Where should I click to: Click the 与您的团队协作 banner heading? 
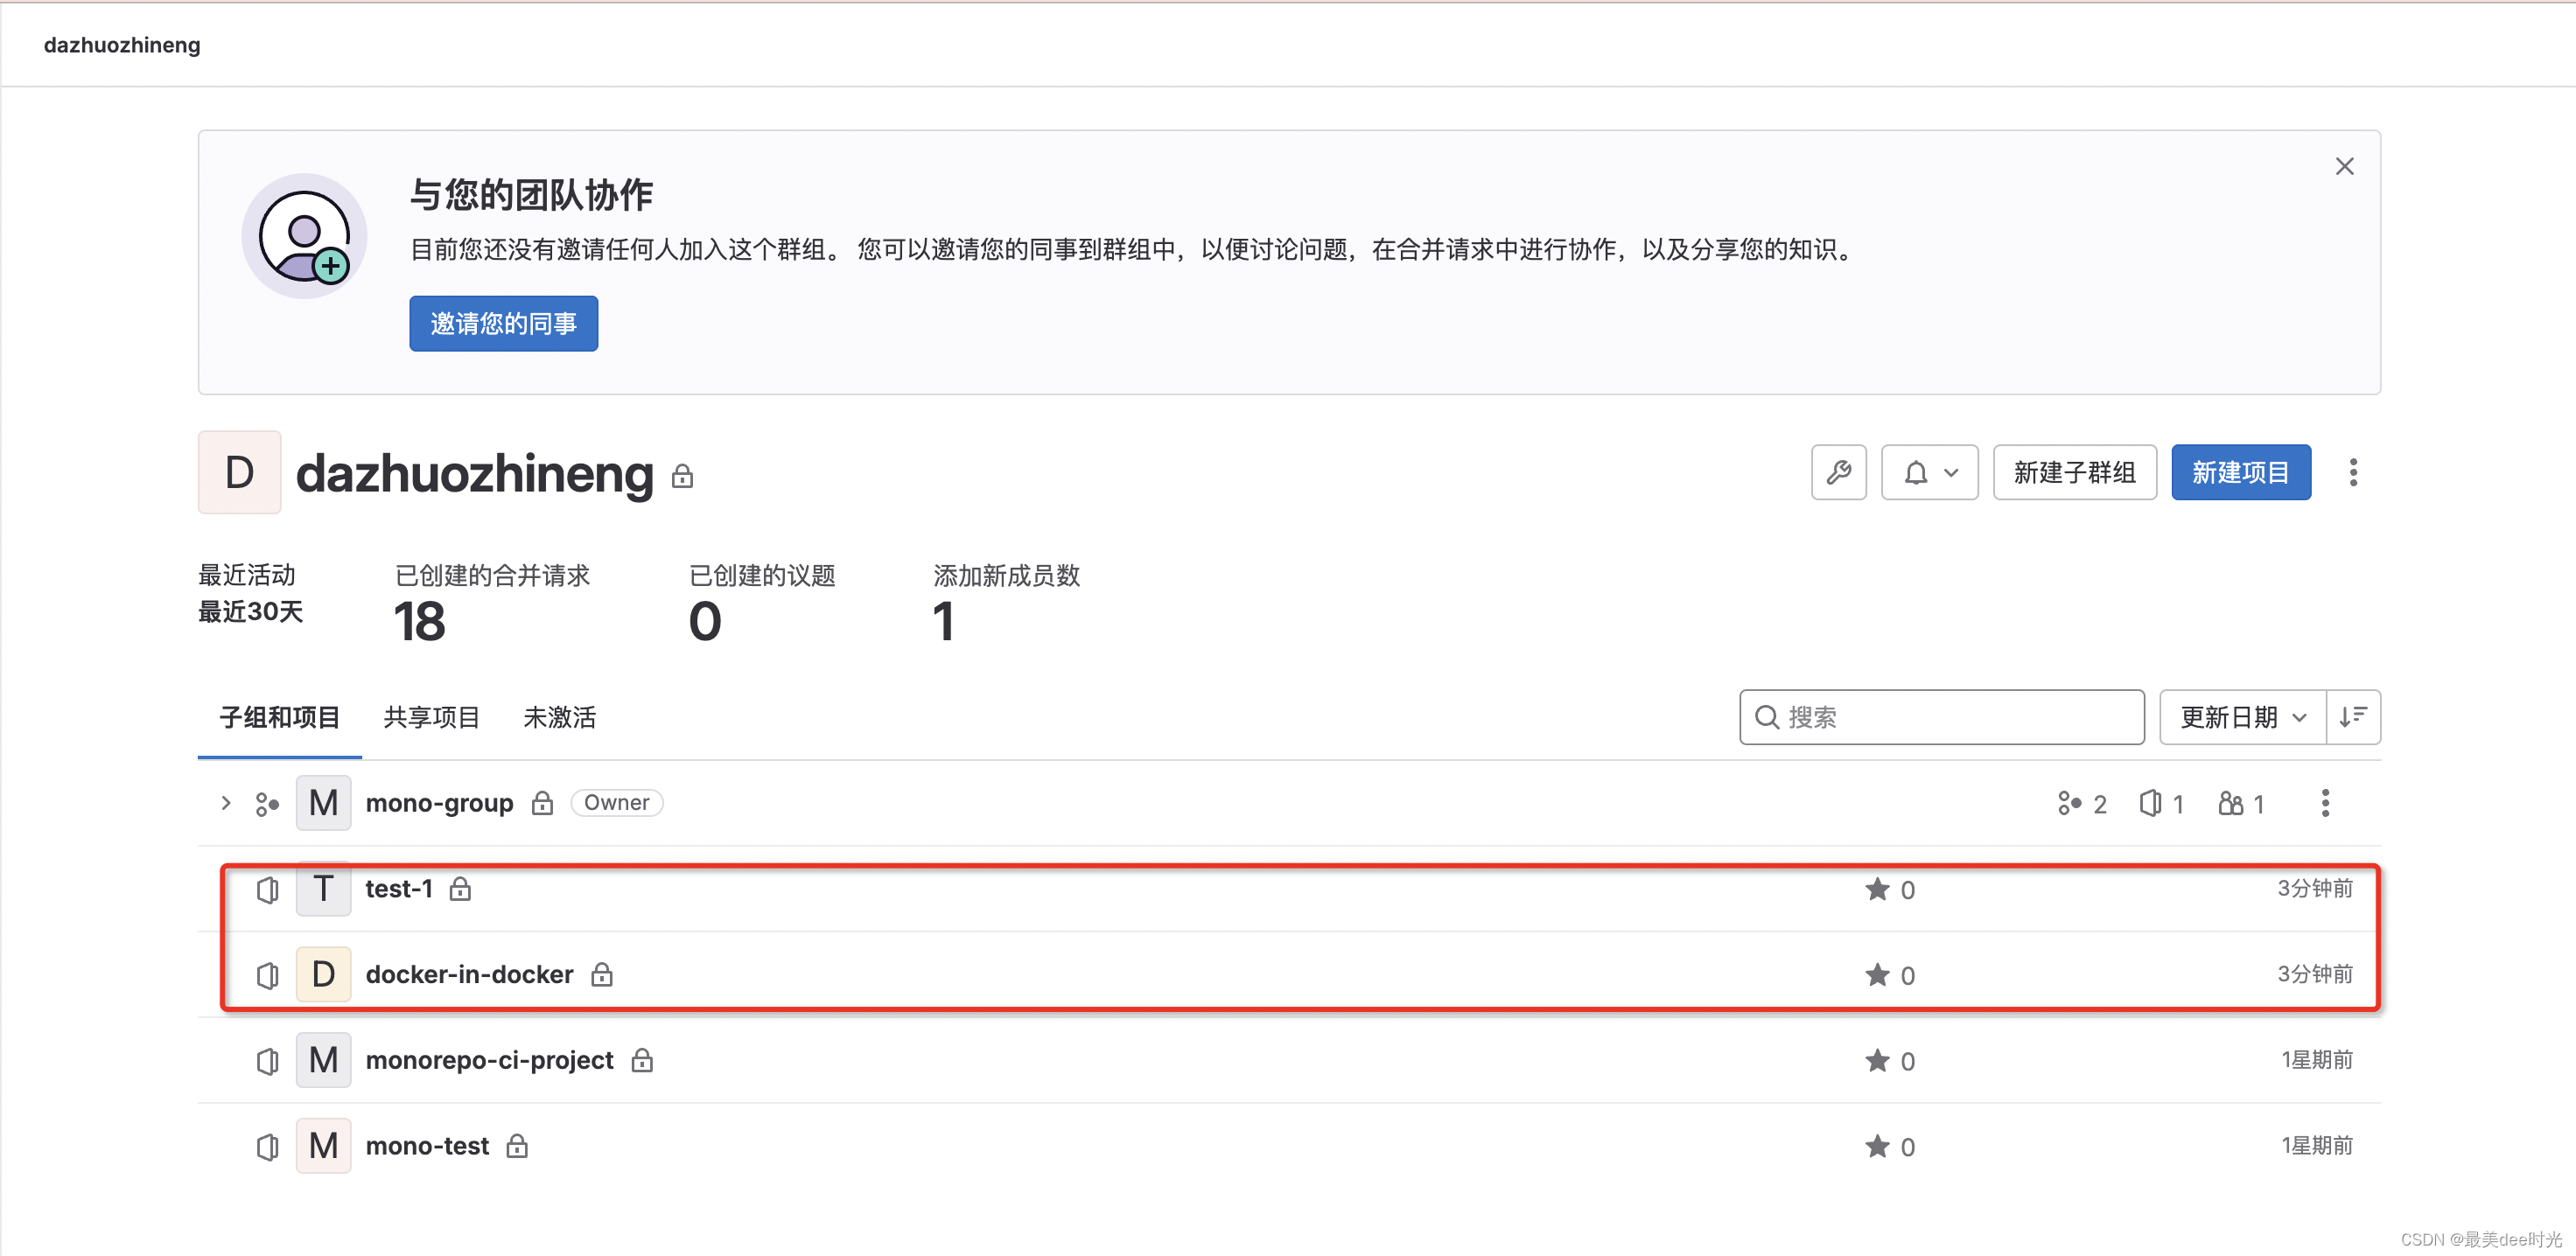[531, 194]
